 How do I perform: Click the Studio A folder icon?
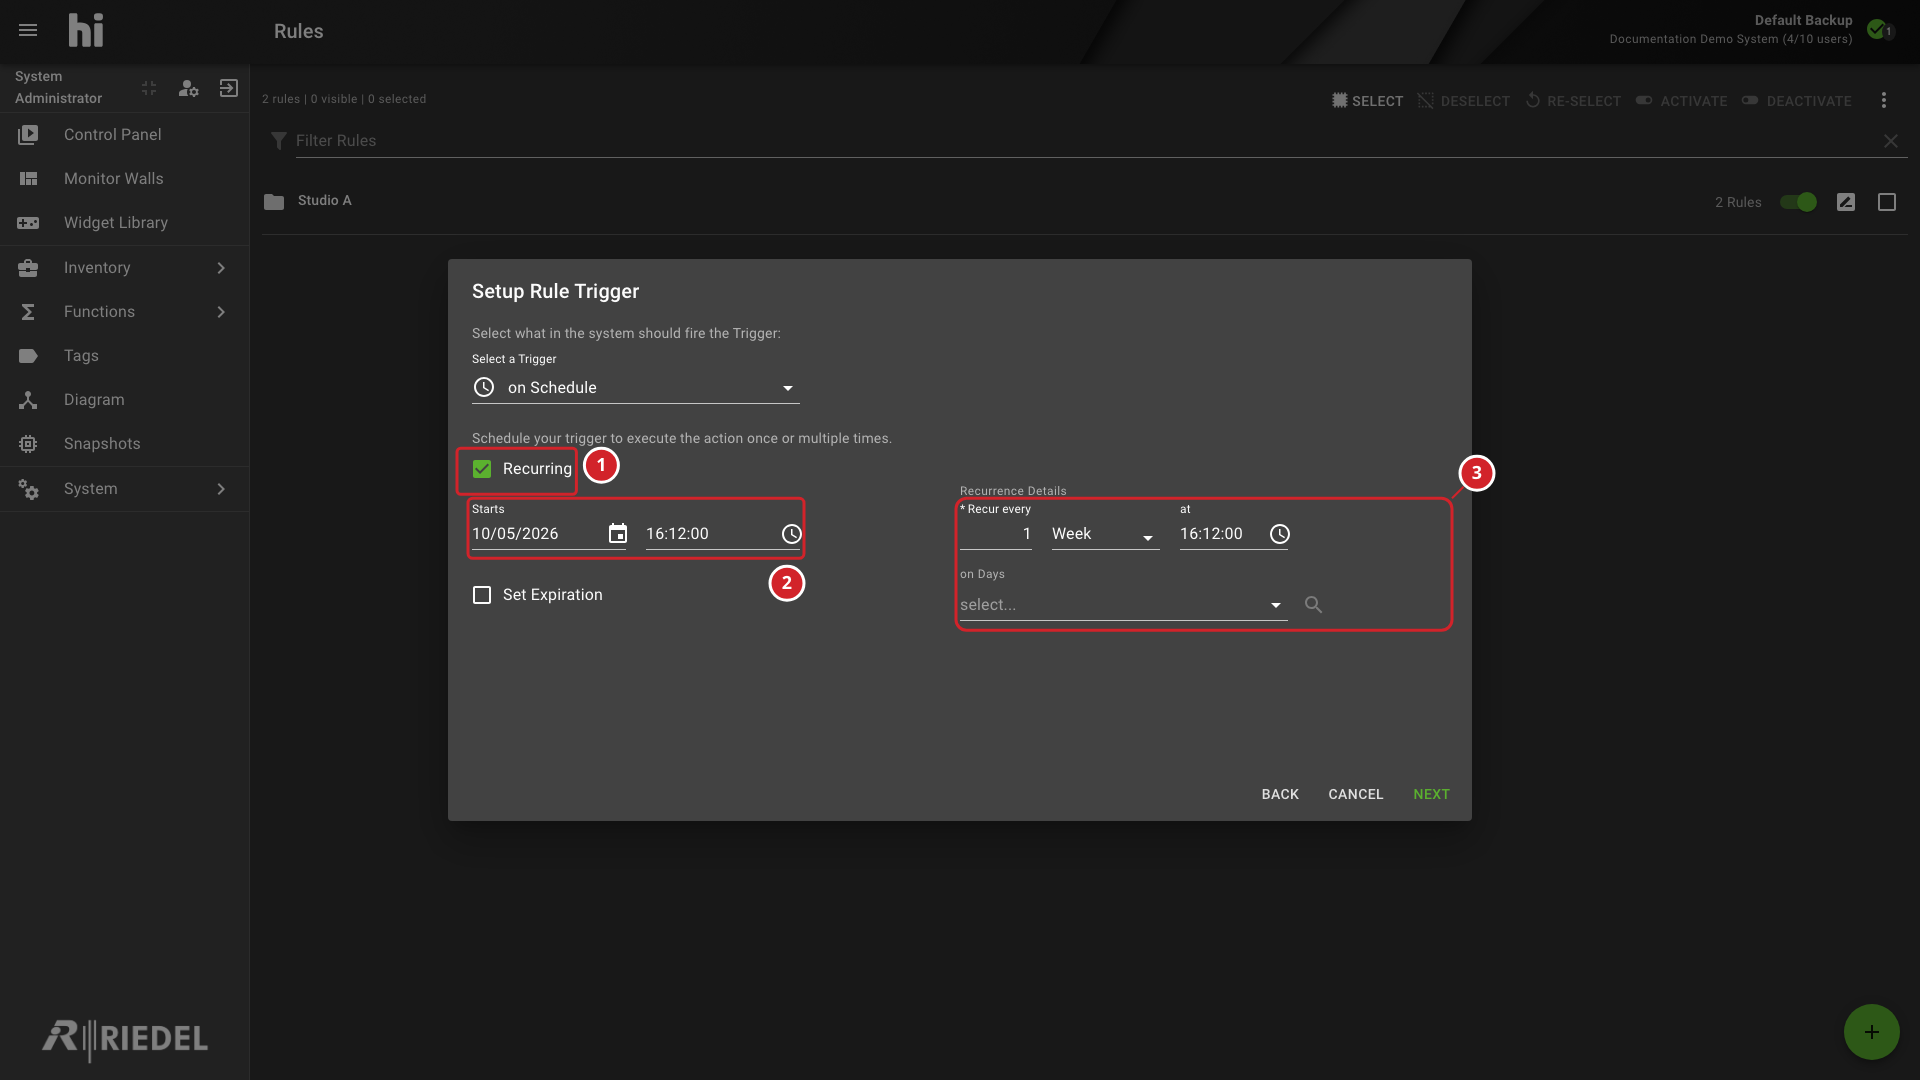coord(274,202)
